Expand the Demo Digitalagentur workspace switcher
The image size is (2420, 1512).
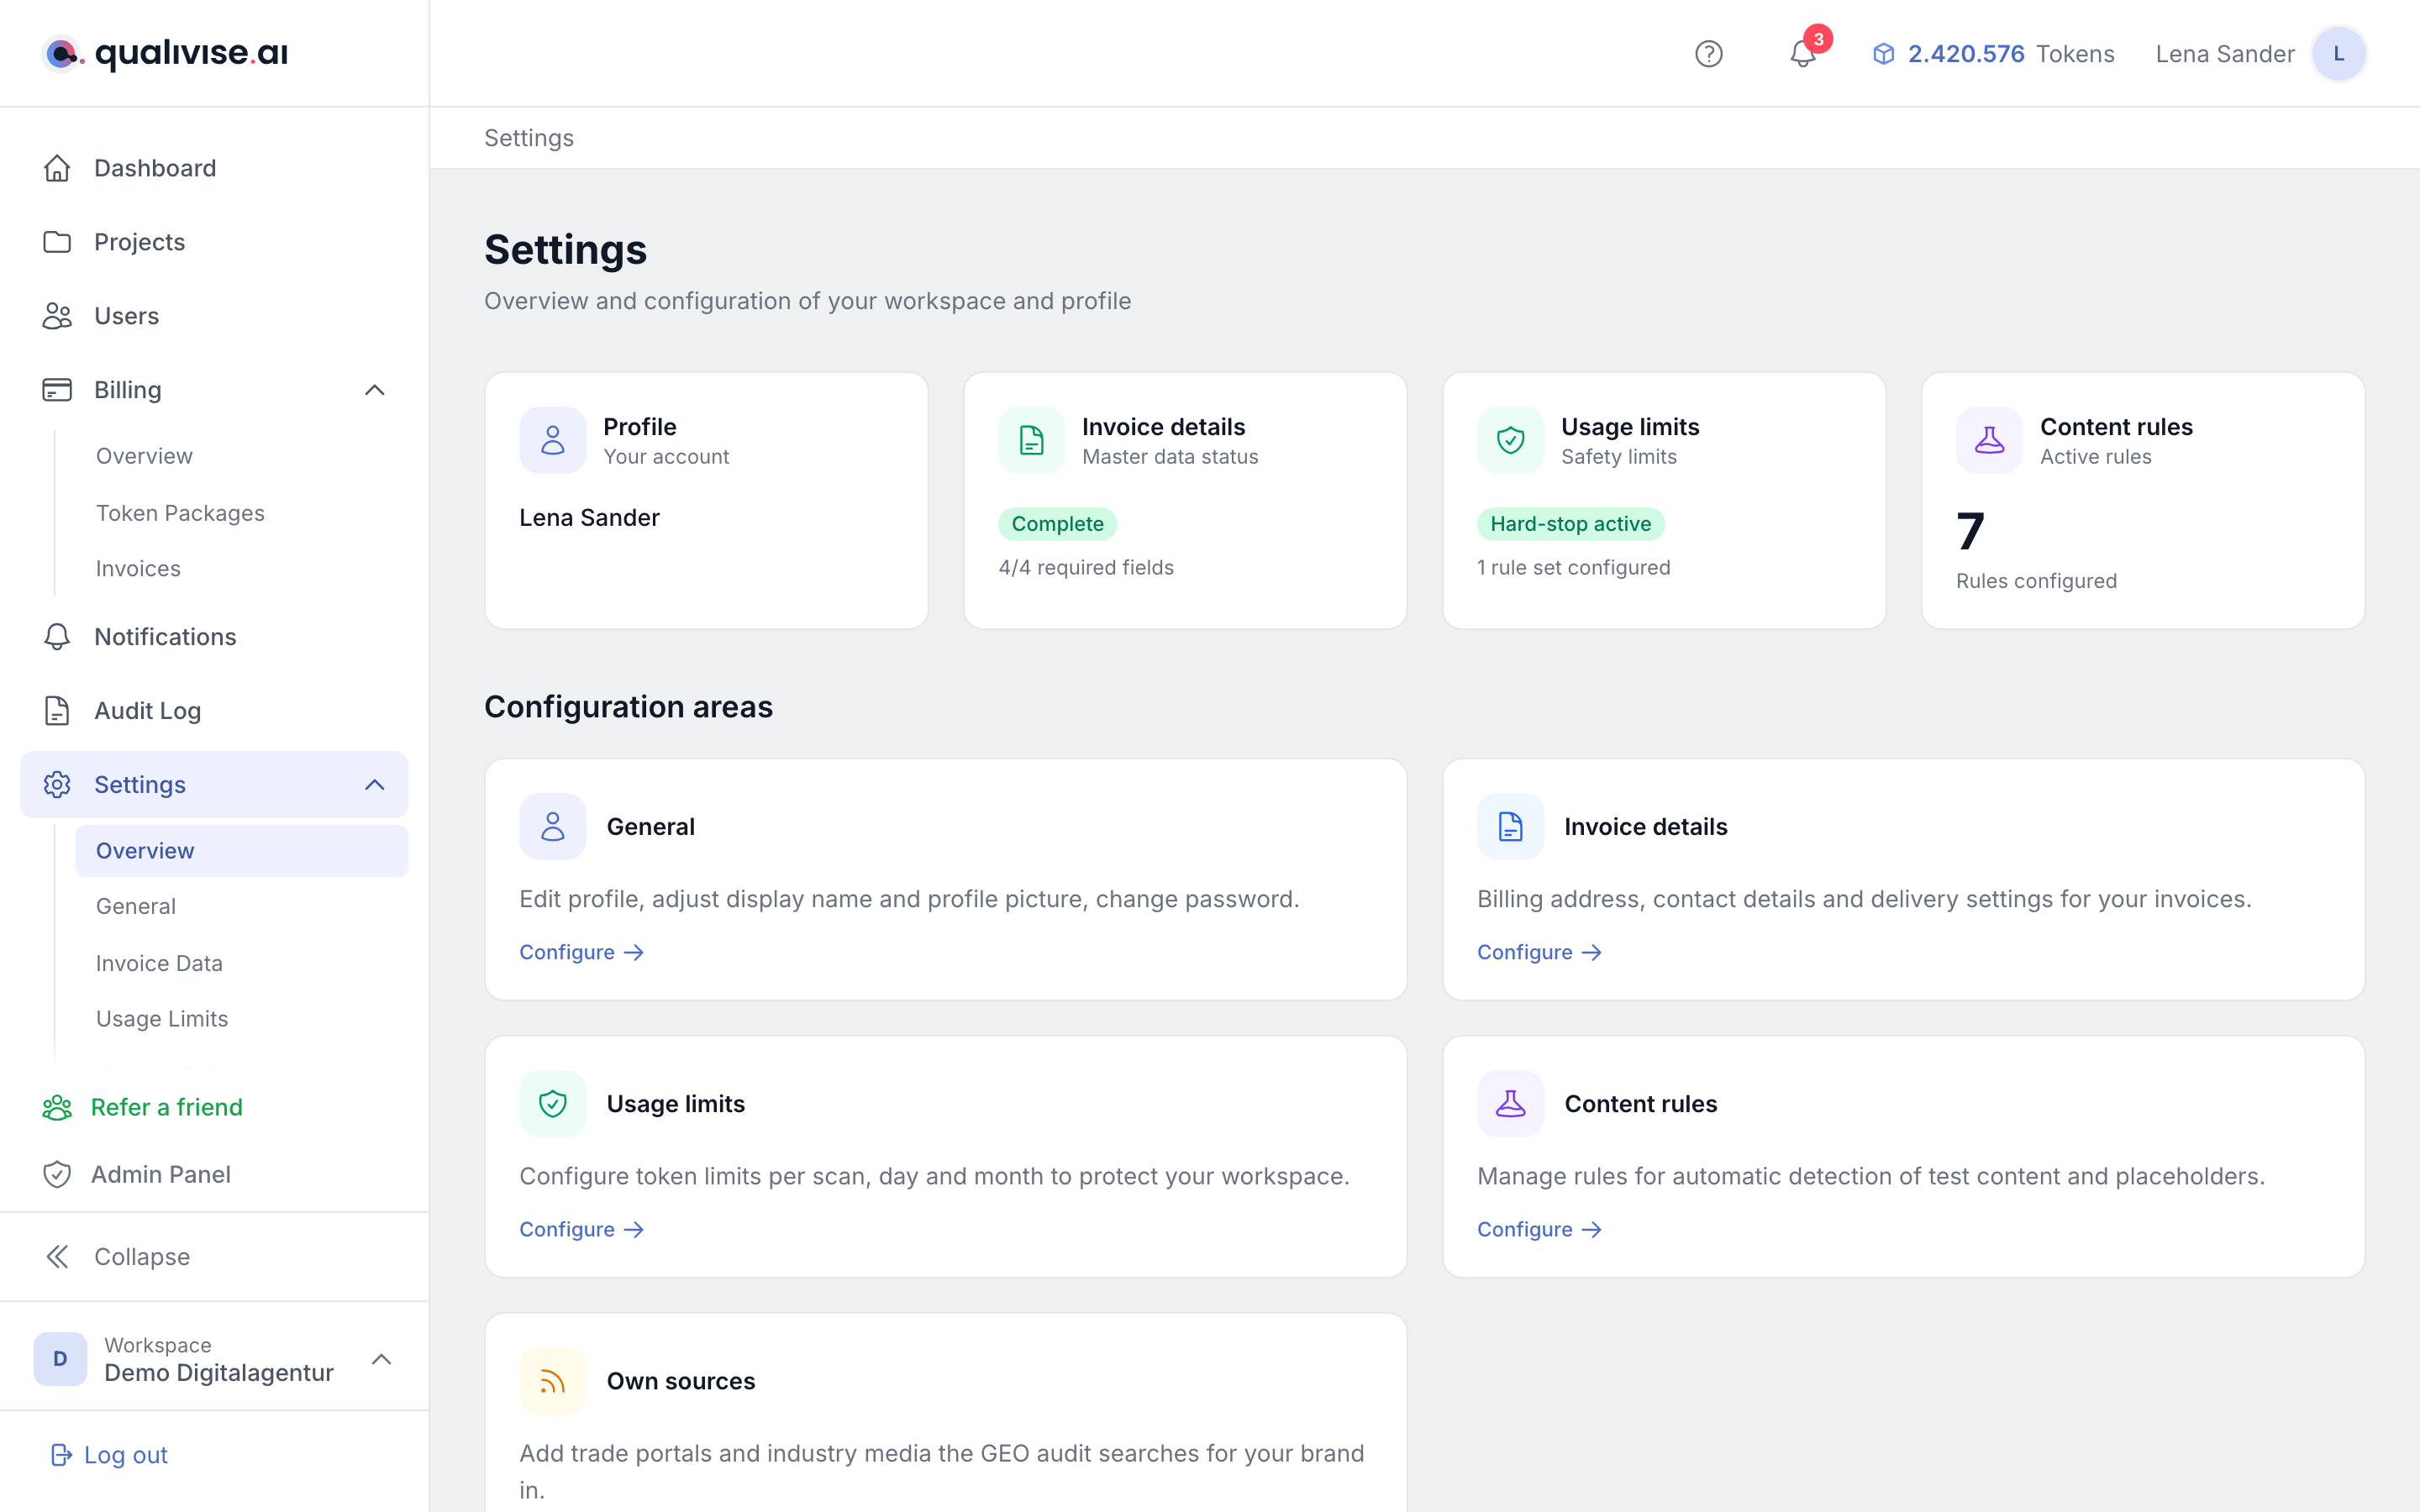coord(381,1359)
